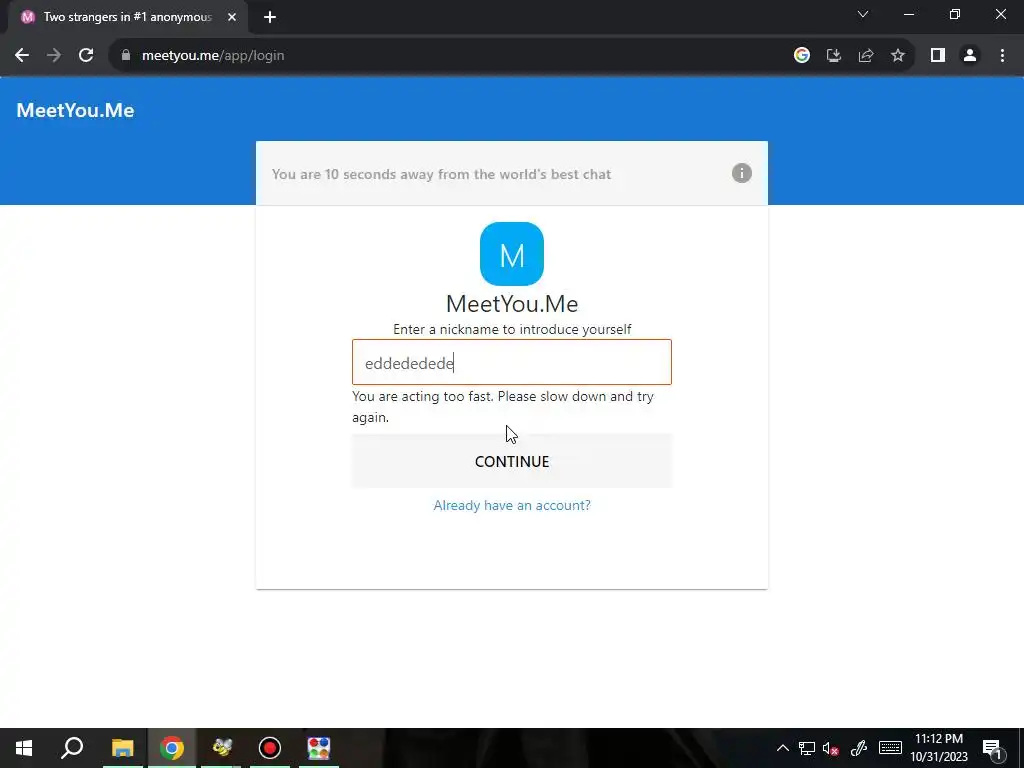Click the Google icon in the address bar

click(801, 56)
